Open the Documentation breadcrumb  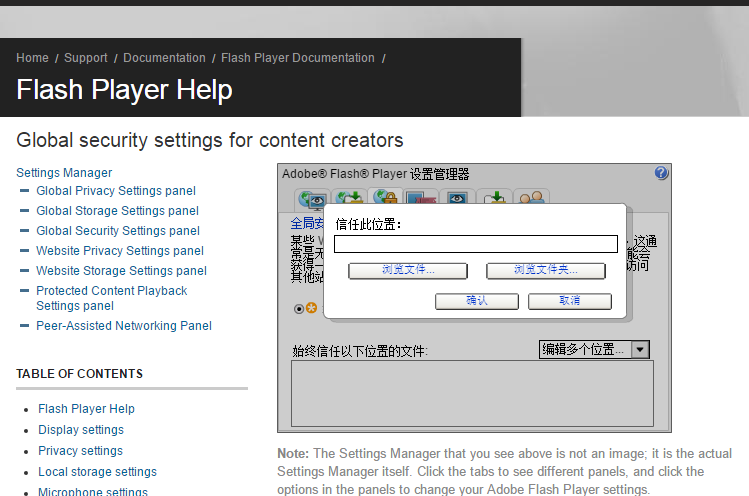[x=164, y=58]
